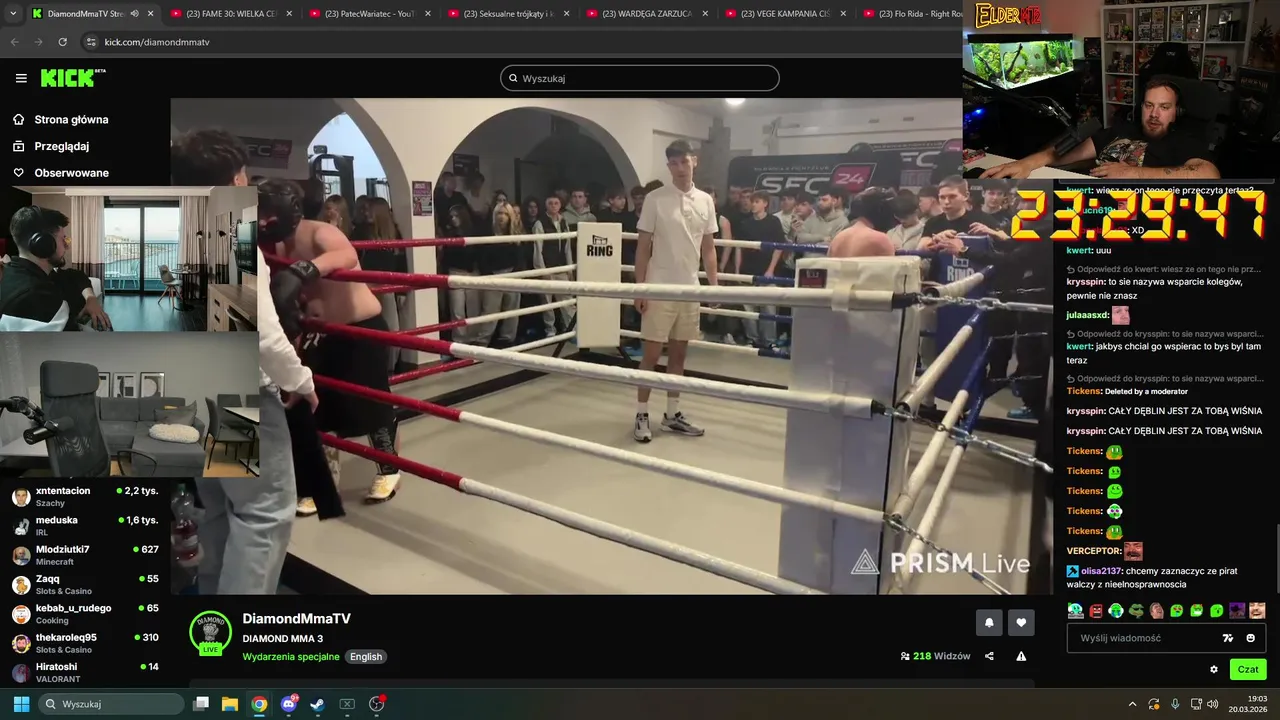
Task: Open Steam from taskbar
Action: [317, 704]
